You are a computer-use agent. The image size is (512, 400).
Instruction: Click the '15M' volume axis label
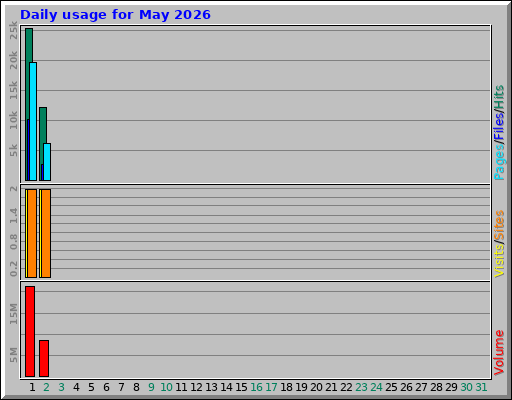point(13,314)
